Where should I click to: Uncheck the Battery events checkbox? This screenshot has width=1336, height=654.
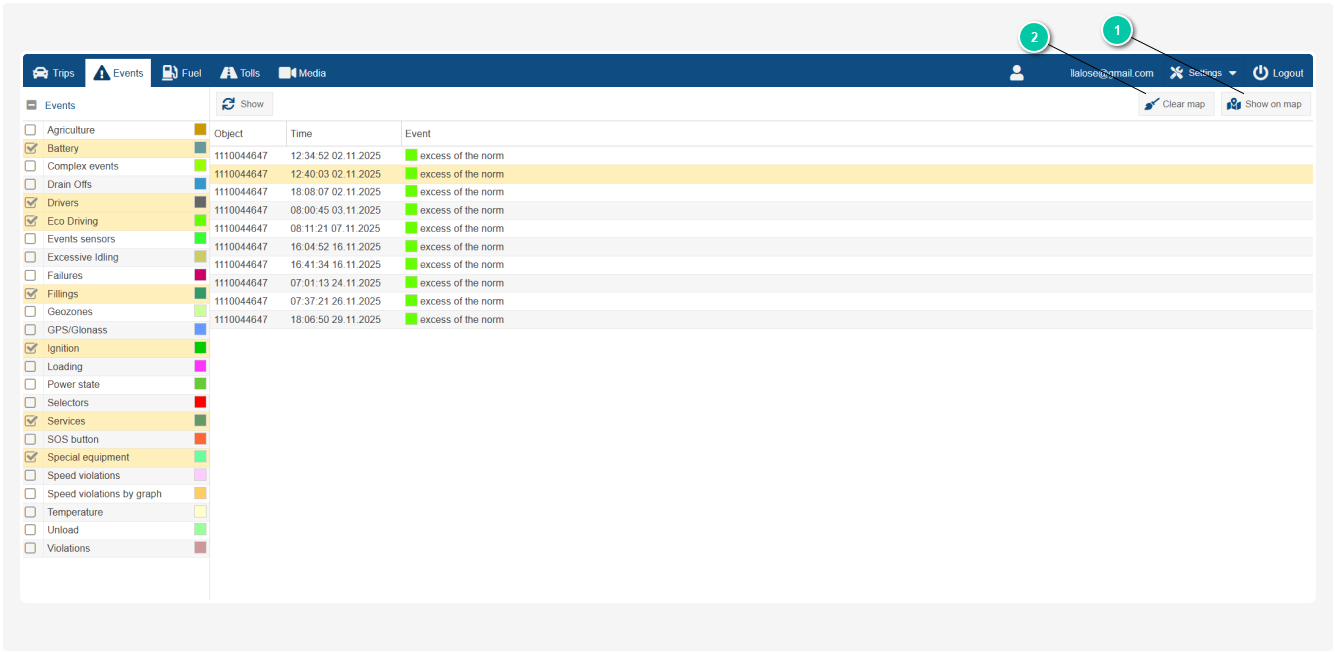30,148
